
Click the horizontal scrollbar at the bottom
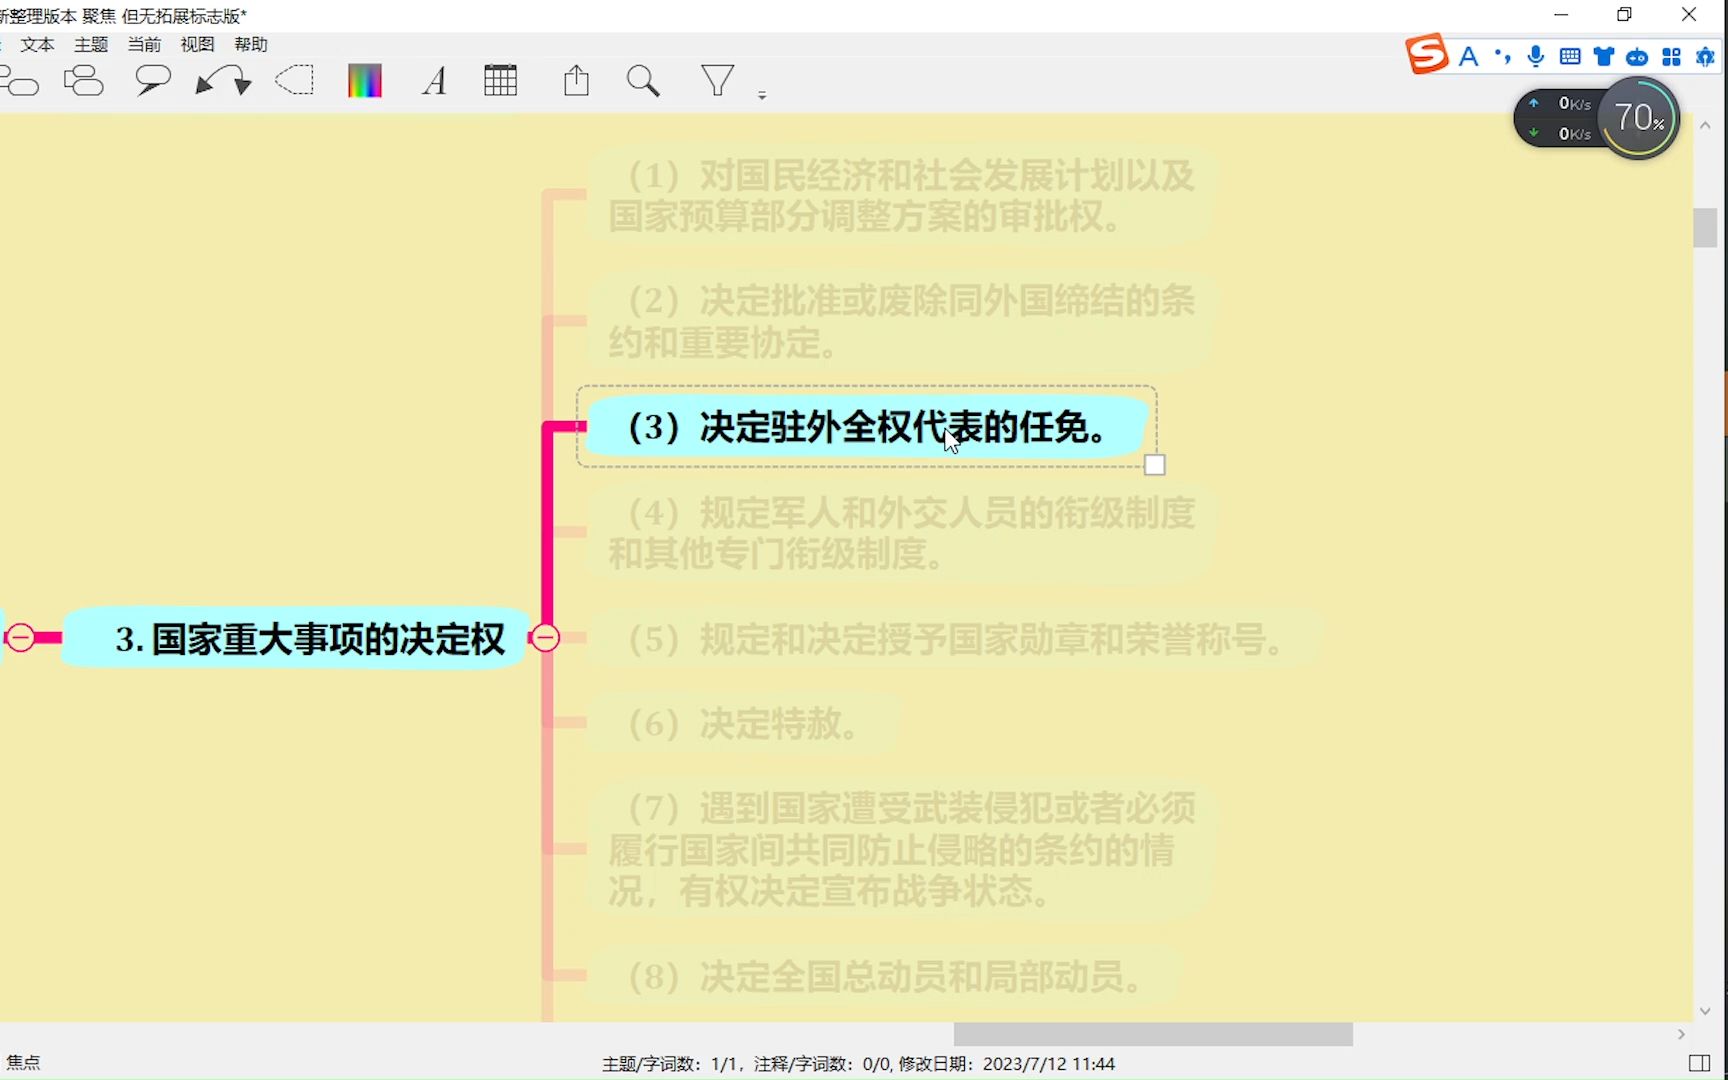[1152, 1035]
